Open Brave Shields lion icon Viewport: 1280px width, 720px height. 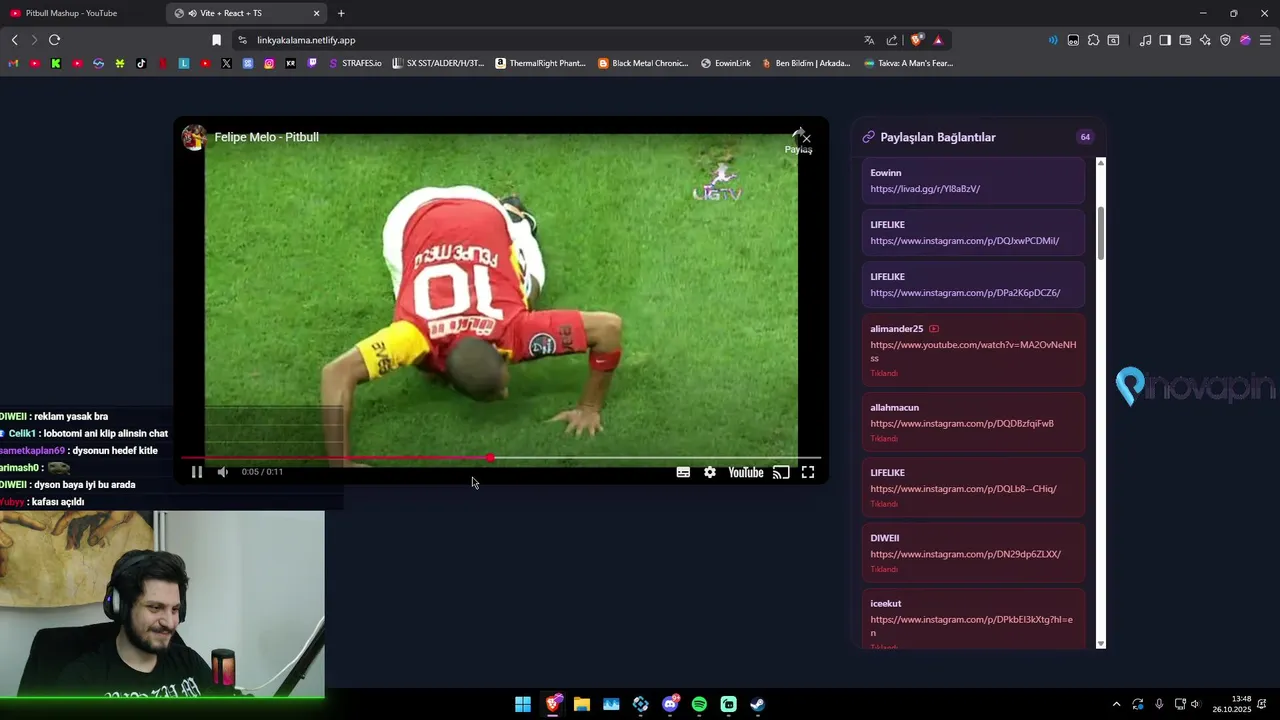coord(917,40)
